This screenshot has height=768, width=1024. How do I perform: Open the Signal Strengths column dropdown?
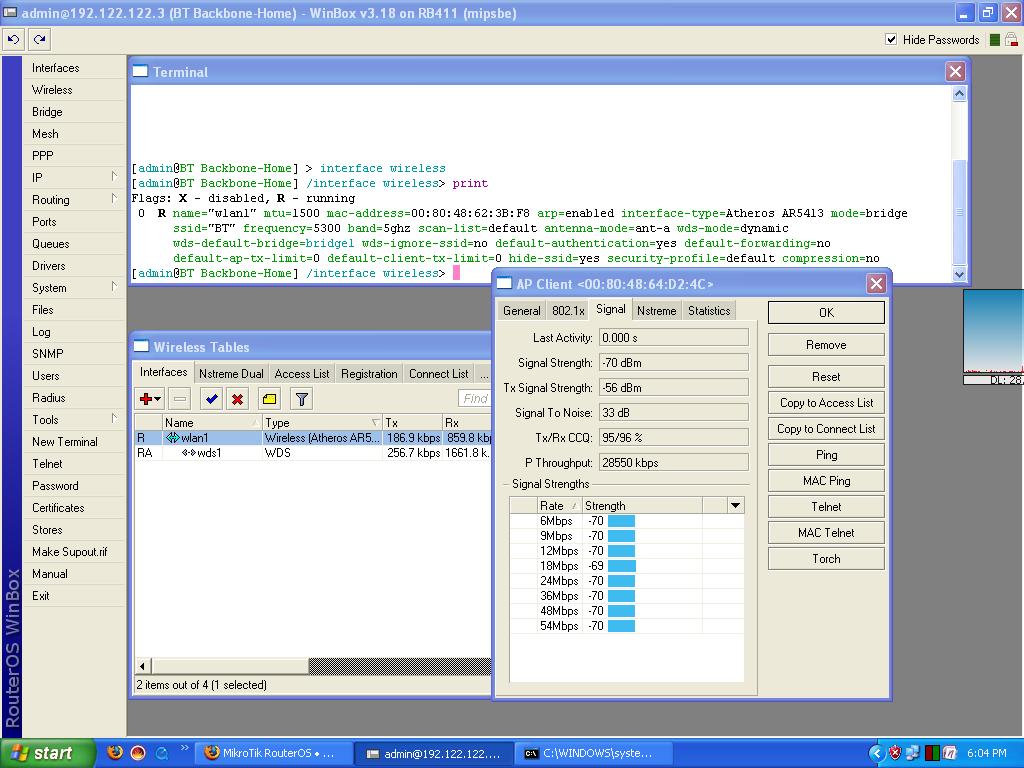[735, 505]
